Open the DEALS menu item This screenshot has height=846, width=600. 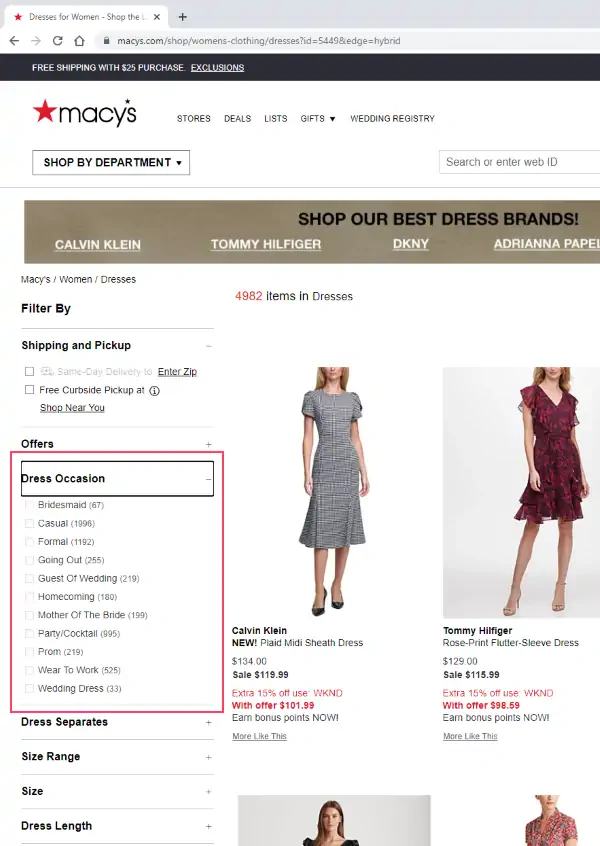[x=237, y=118]
